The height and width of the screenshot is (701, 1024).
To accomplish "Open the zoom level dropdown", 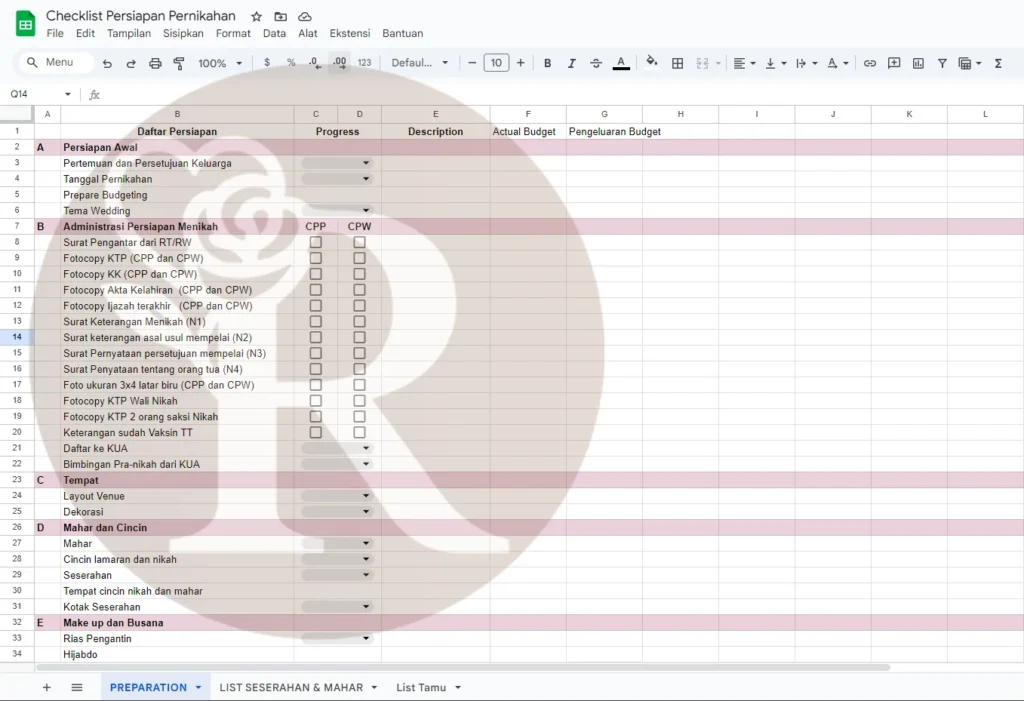I will (219, 62).
